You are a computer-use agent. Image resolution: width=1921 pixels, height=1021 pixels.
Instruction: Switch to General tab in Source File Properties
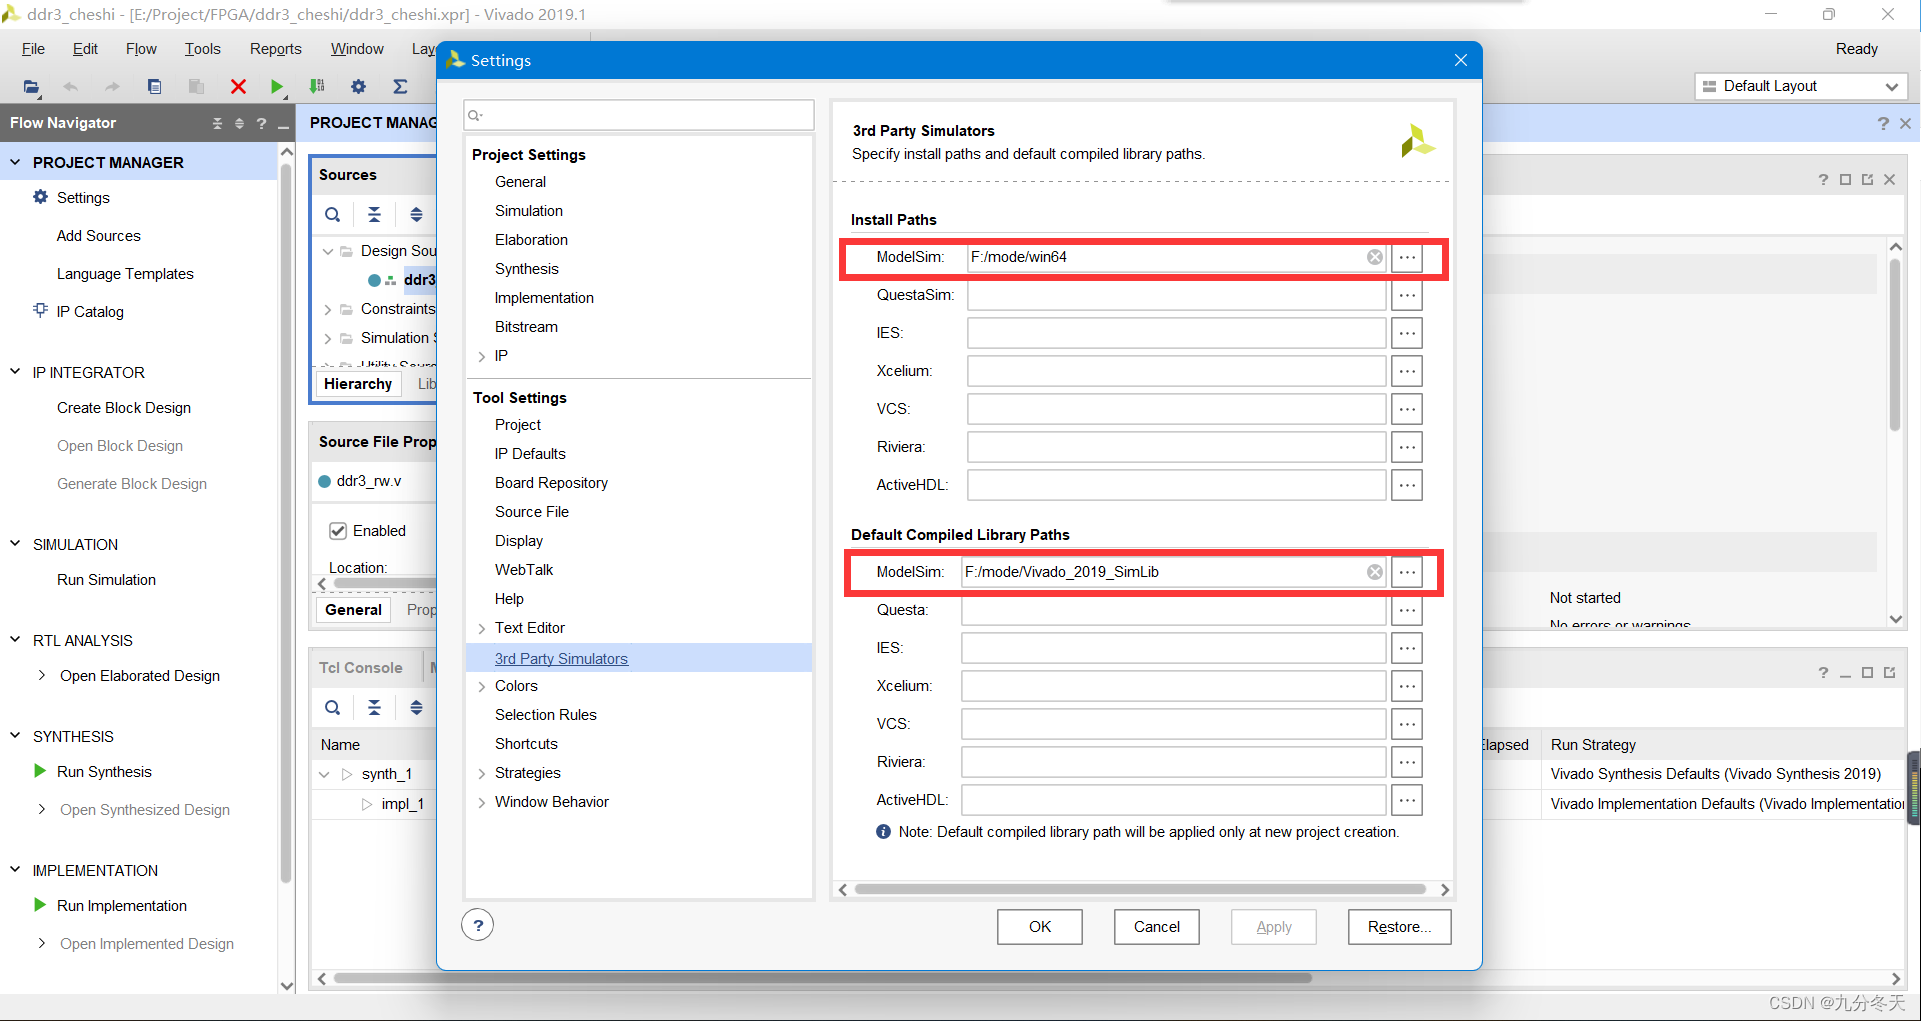pyautogui.click(x=353, y=610)
